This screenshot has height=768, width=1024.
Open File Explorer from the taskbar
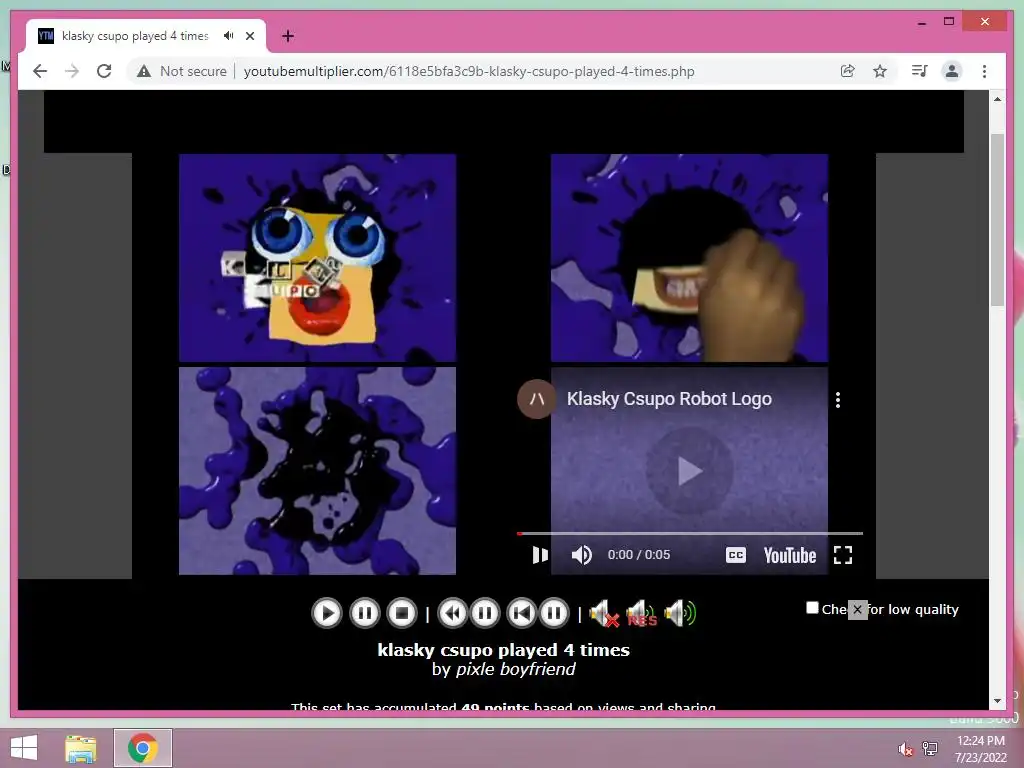pyautogui.click(x=81, y=748)
